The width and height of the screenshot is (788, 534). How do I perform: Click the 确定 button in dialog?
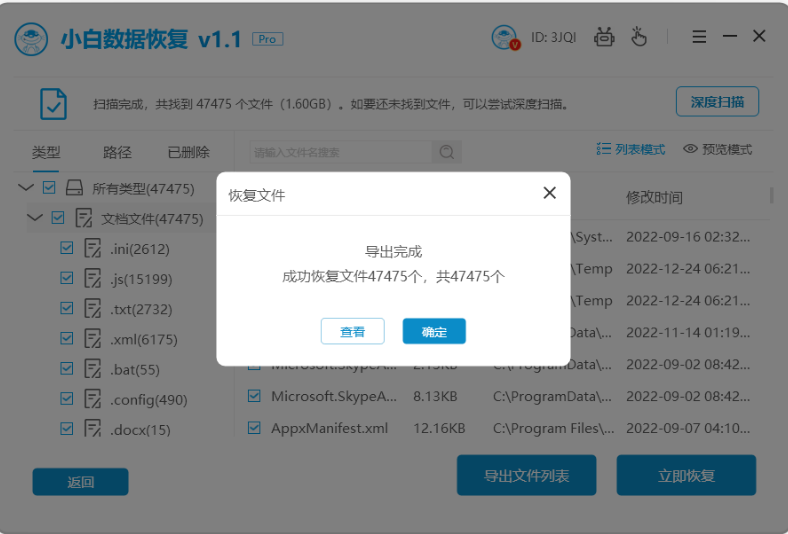point(434,332)
